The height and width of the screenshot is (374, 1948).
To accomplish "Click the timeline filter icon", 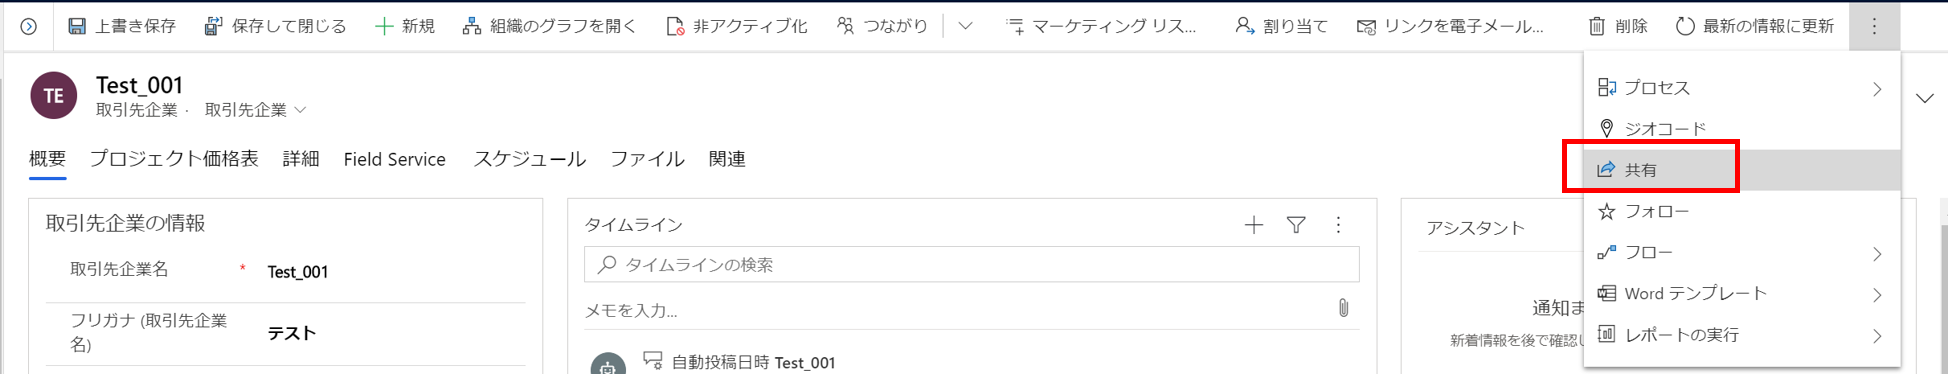I will click(x=1296, y=225).
